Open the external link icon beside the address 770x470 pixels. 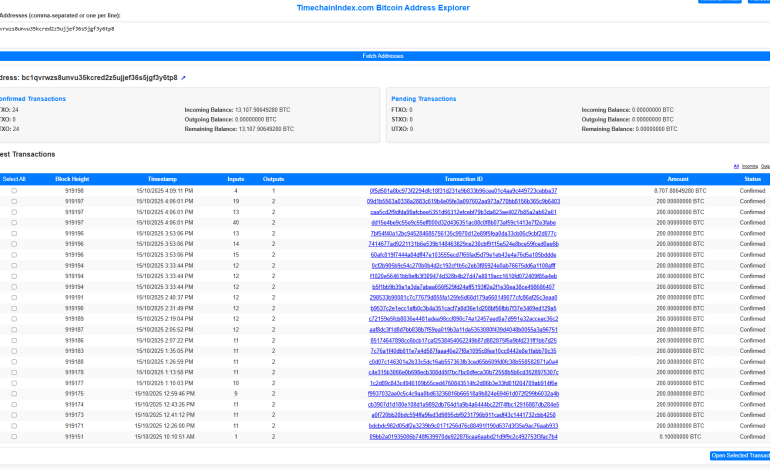(183, 77)
